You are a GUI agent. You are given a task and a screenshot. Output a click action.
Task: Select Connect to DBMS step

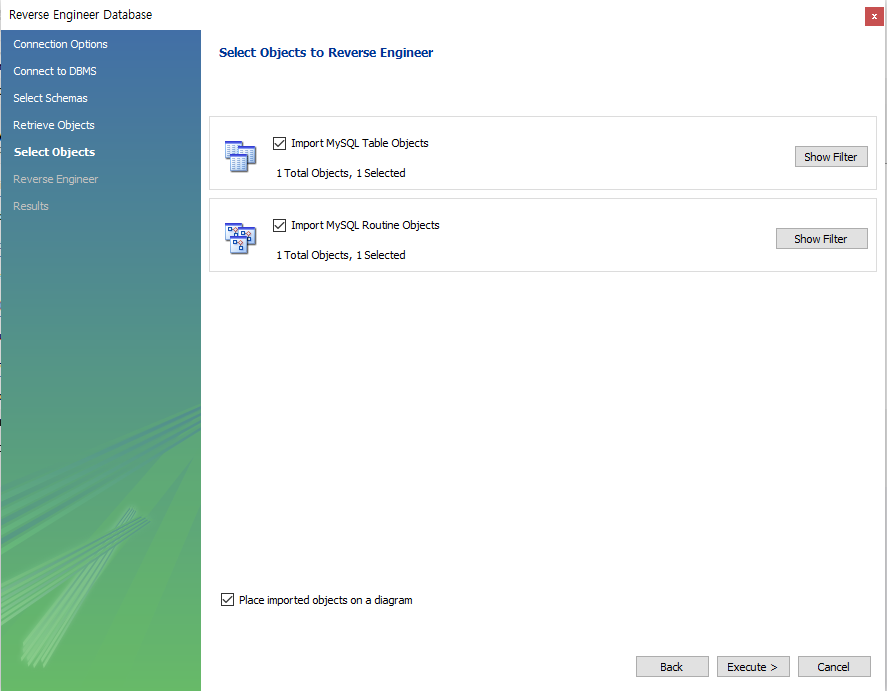point(55,71)
